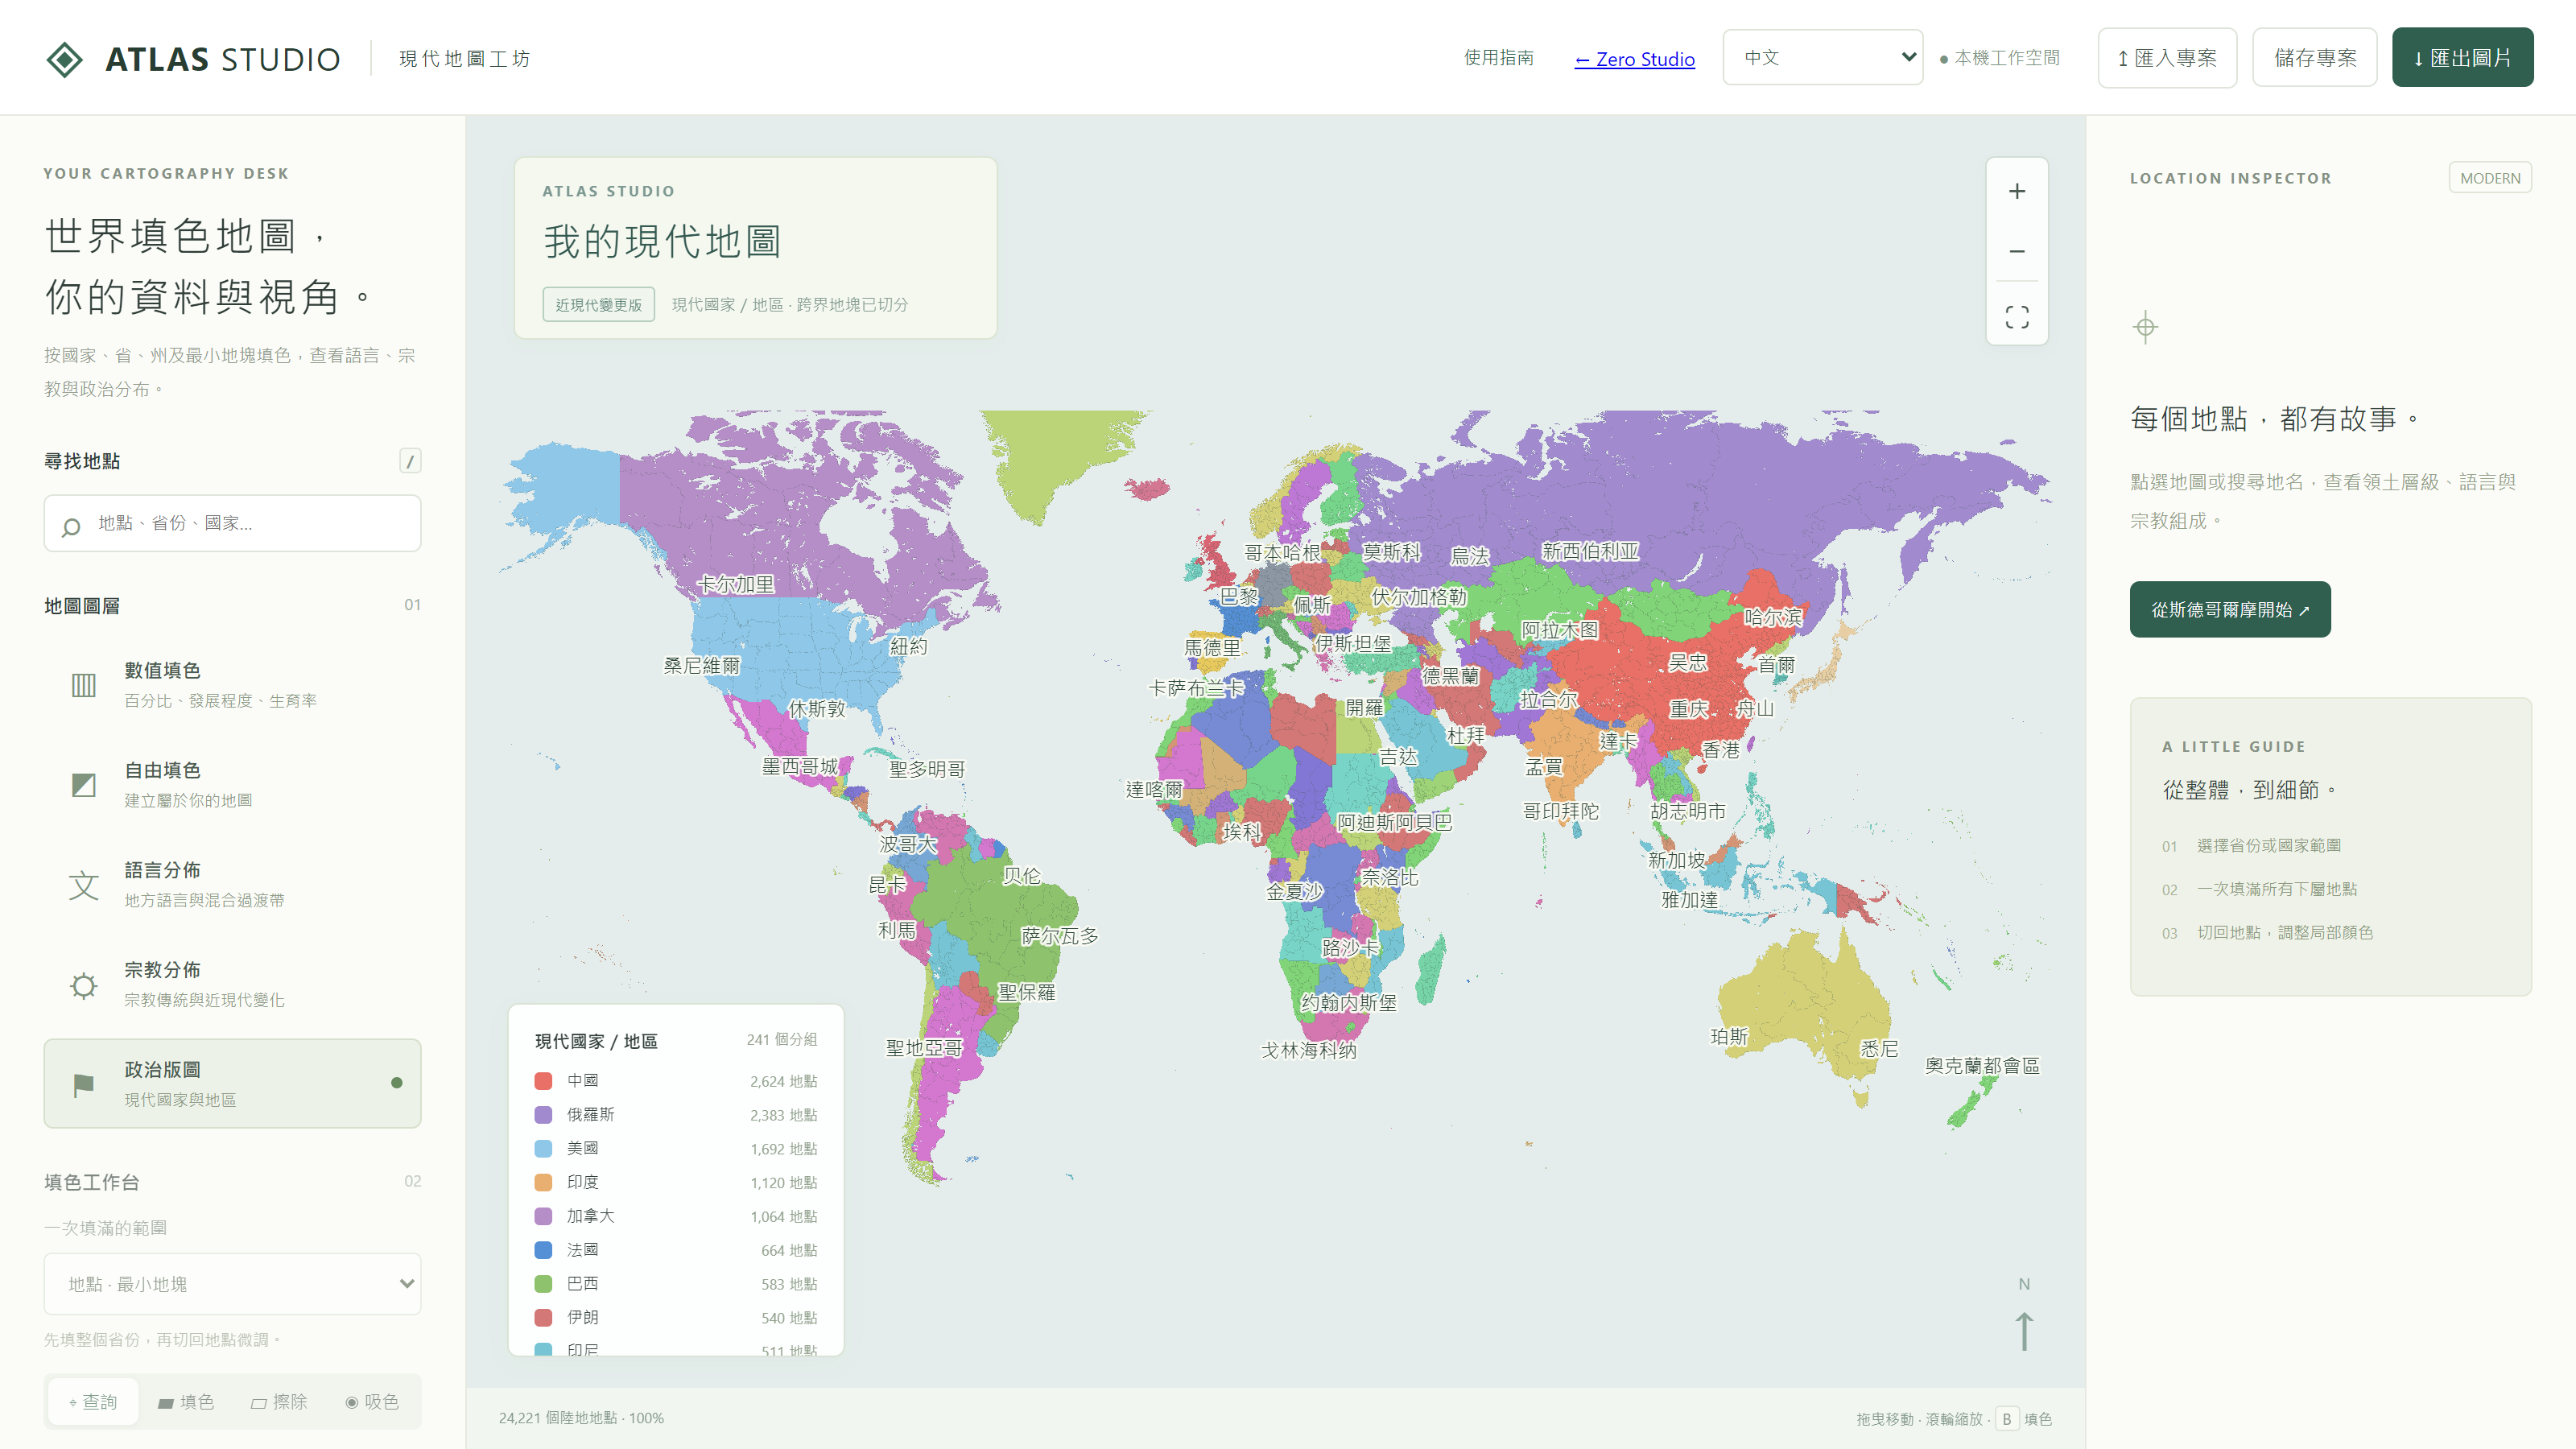2576x1449 pixels.
Task: Switch to 宗教分佈 layer
Action: point(232,984)
